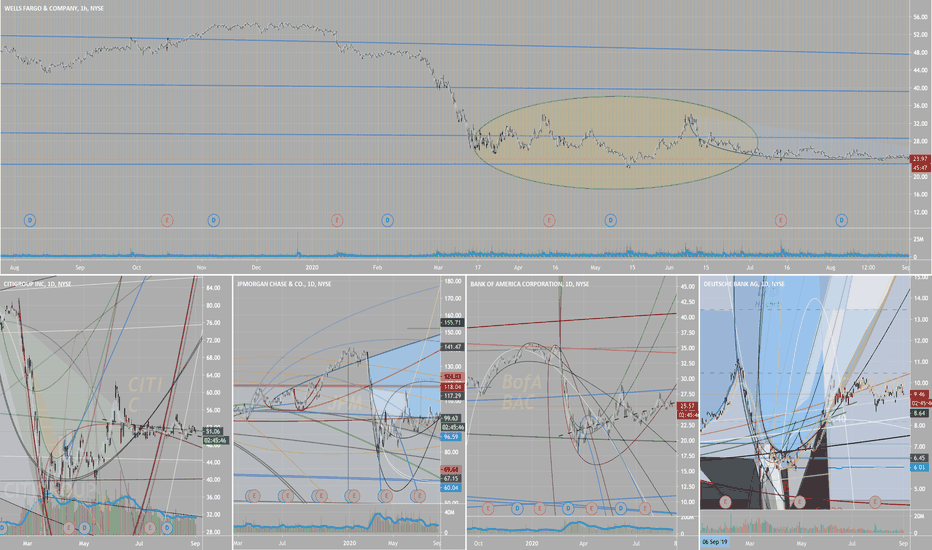Open Wells Fargo dividend marker near Feb label

point(388,221)
